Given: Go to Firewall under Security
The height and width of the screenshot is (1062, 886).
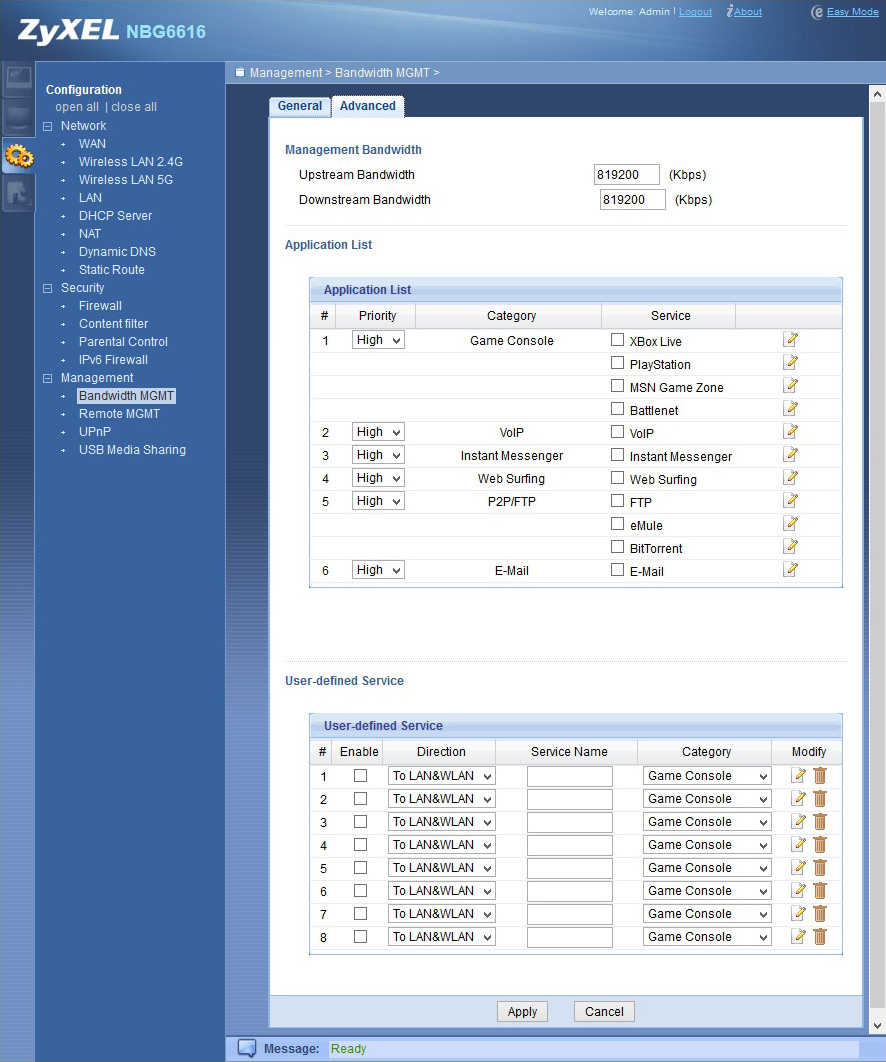Looking at the screenshot, I should (100, 305).
